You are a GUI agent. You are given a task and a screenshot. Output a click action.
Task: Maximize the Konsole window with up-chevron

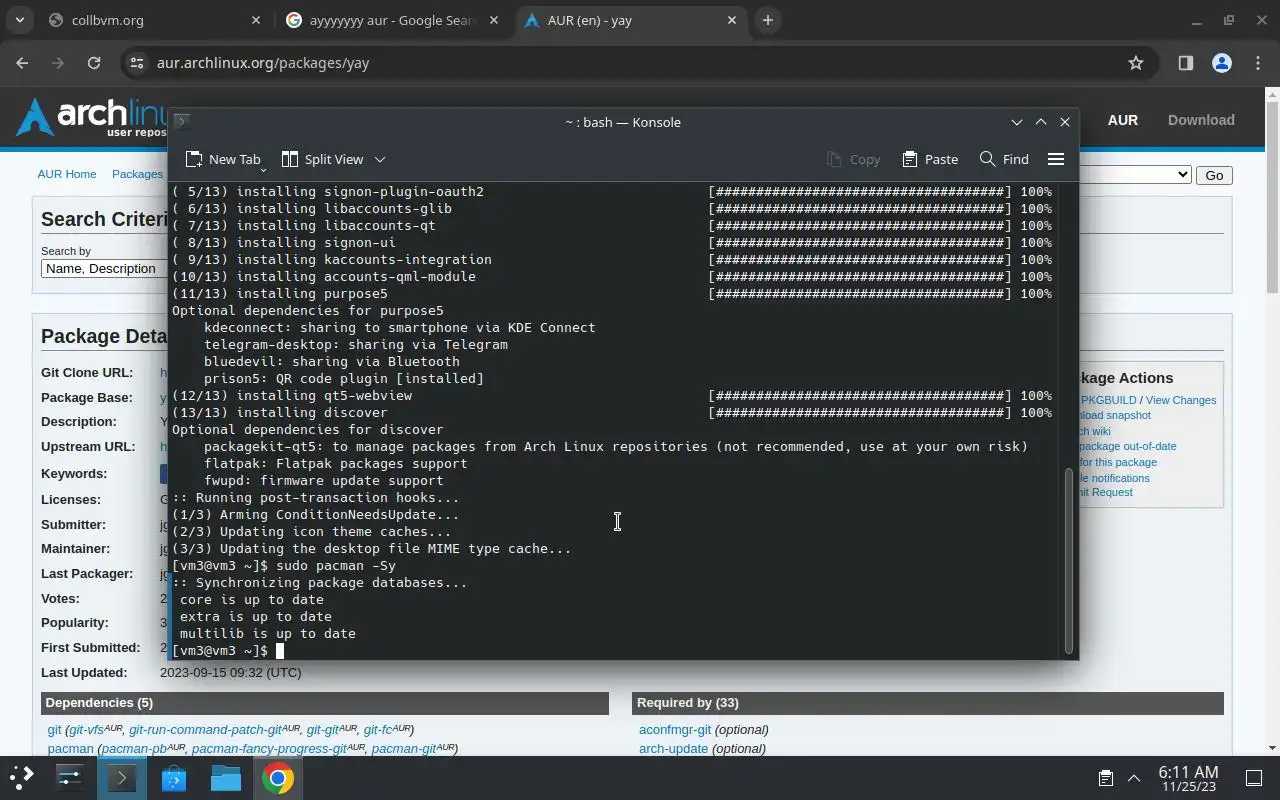[1041, 122]
